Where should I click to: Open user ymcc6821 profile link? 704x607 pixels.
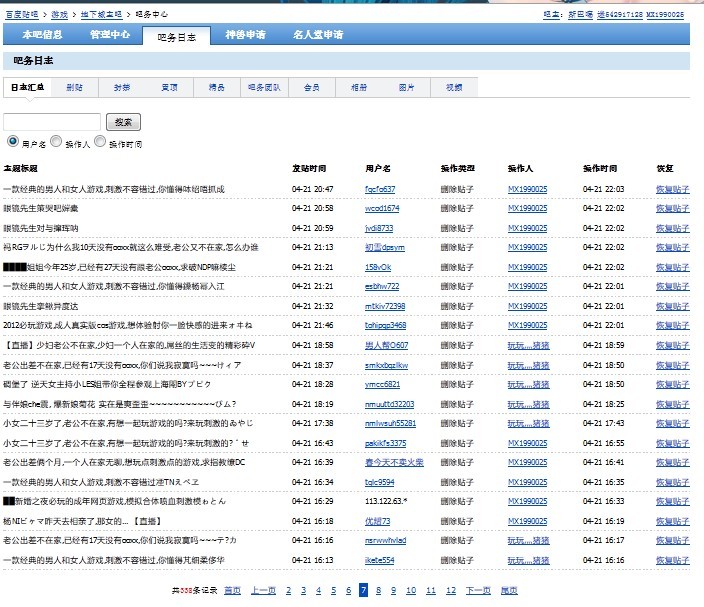tap(382, 384)
